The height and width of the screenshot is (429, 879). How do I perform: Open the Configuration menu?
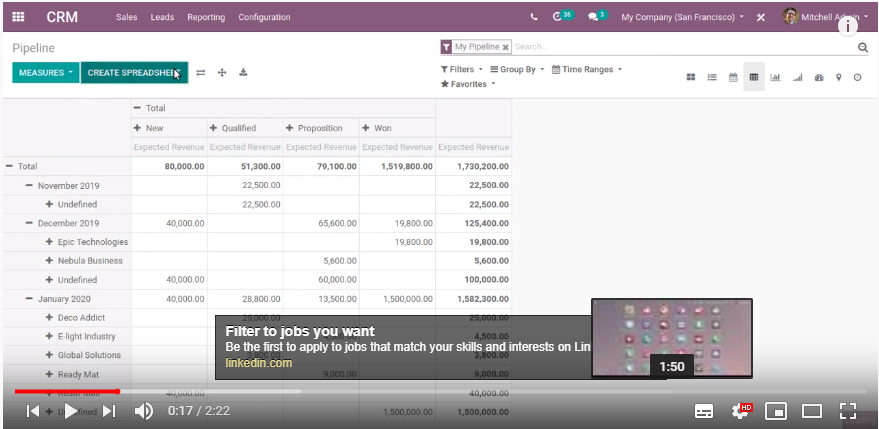click(264, 17)
